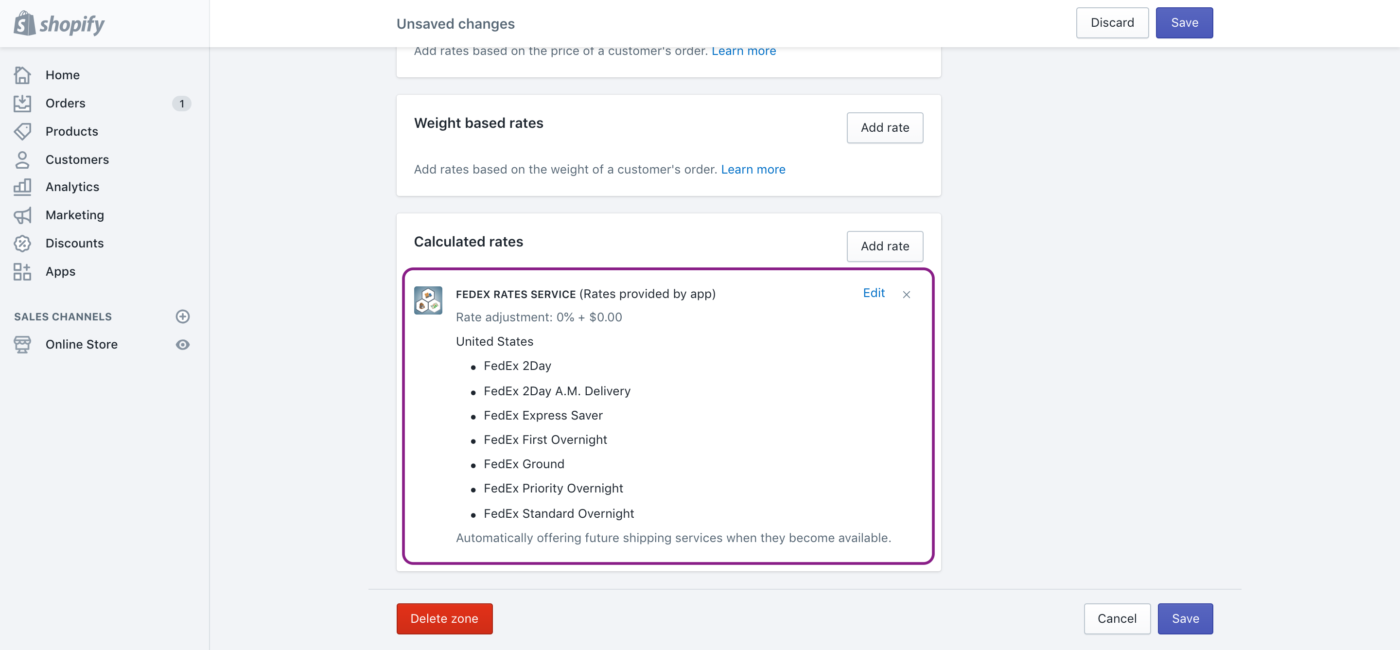
Task: Open the Customers page
Action: [x=74, y=159]
